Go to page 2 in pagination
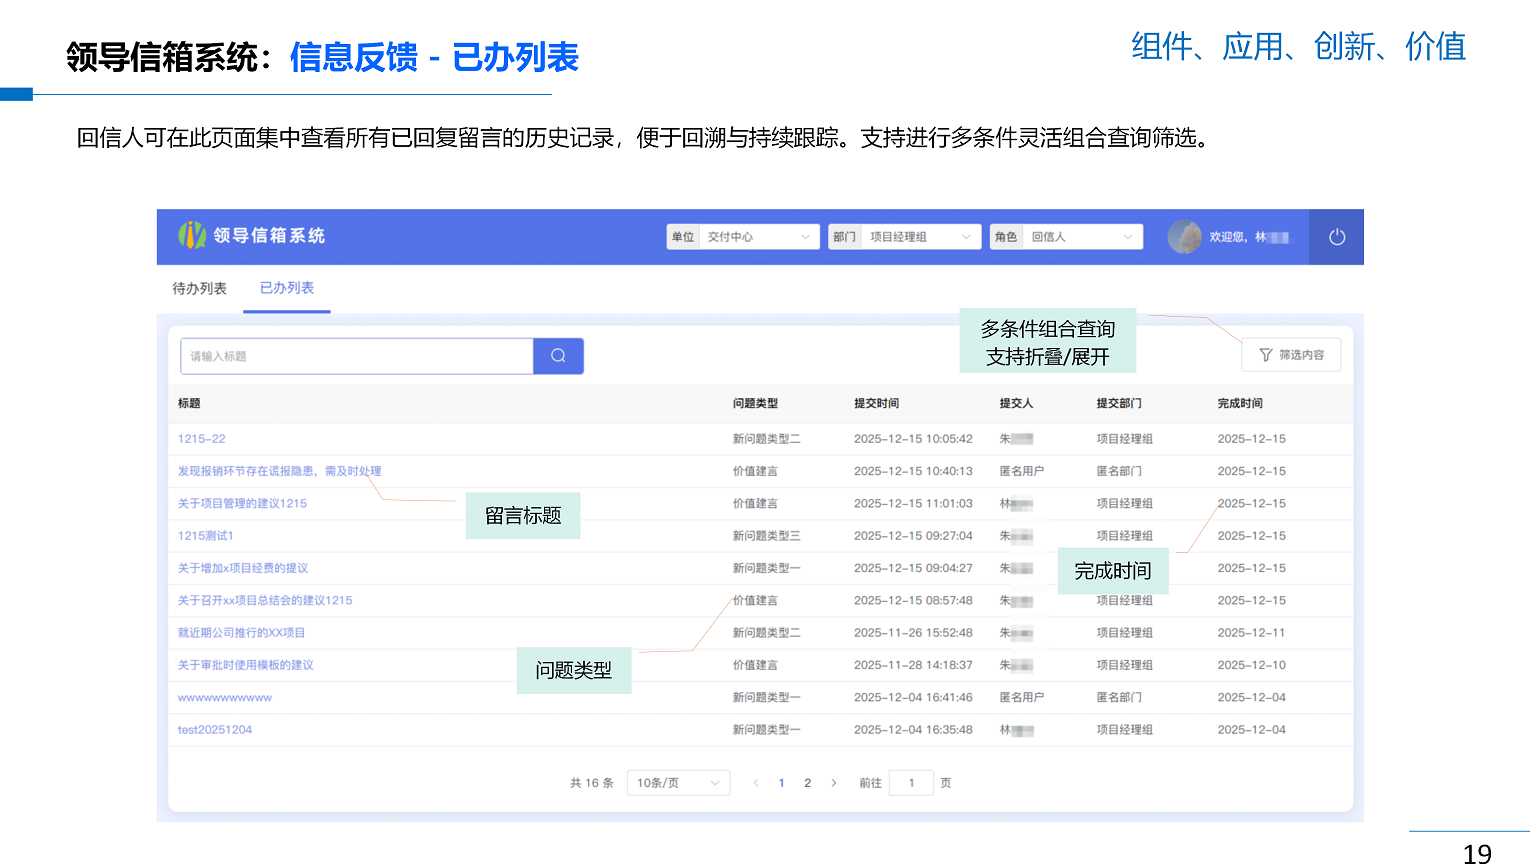 point(807,783)
